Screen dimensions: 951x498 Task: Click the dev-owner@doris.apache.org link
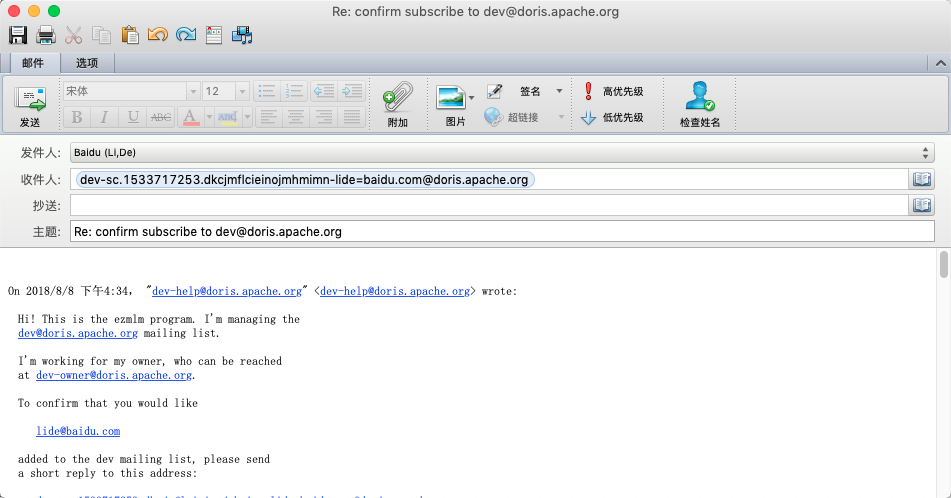pos(113,375)
